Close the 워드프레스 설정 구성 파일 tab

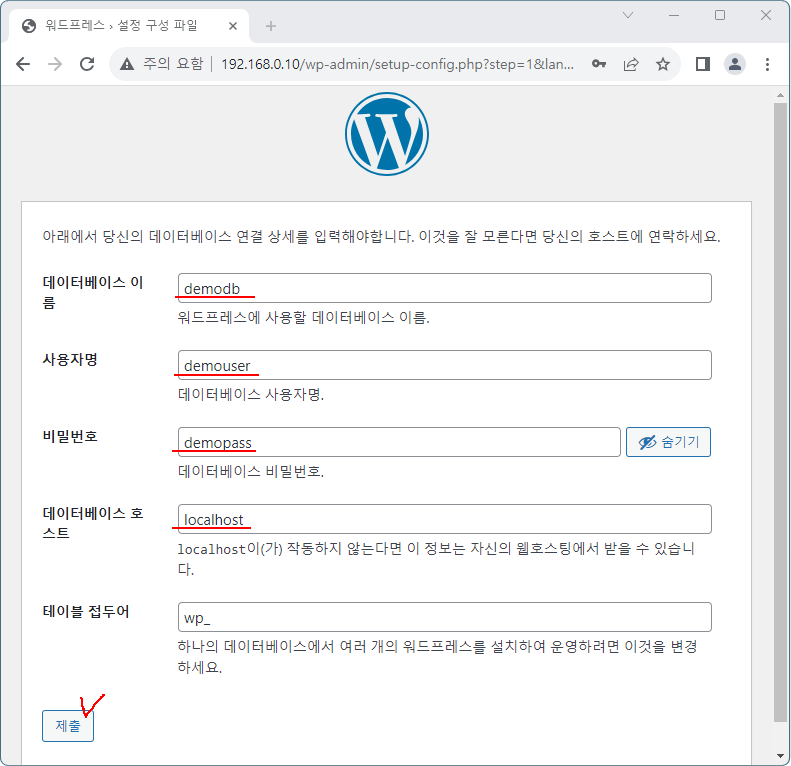[233, 26]
